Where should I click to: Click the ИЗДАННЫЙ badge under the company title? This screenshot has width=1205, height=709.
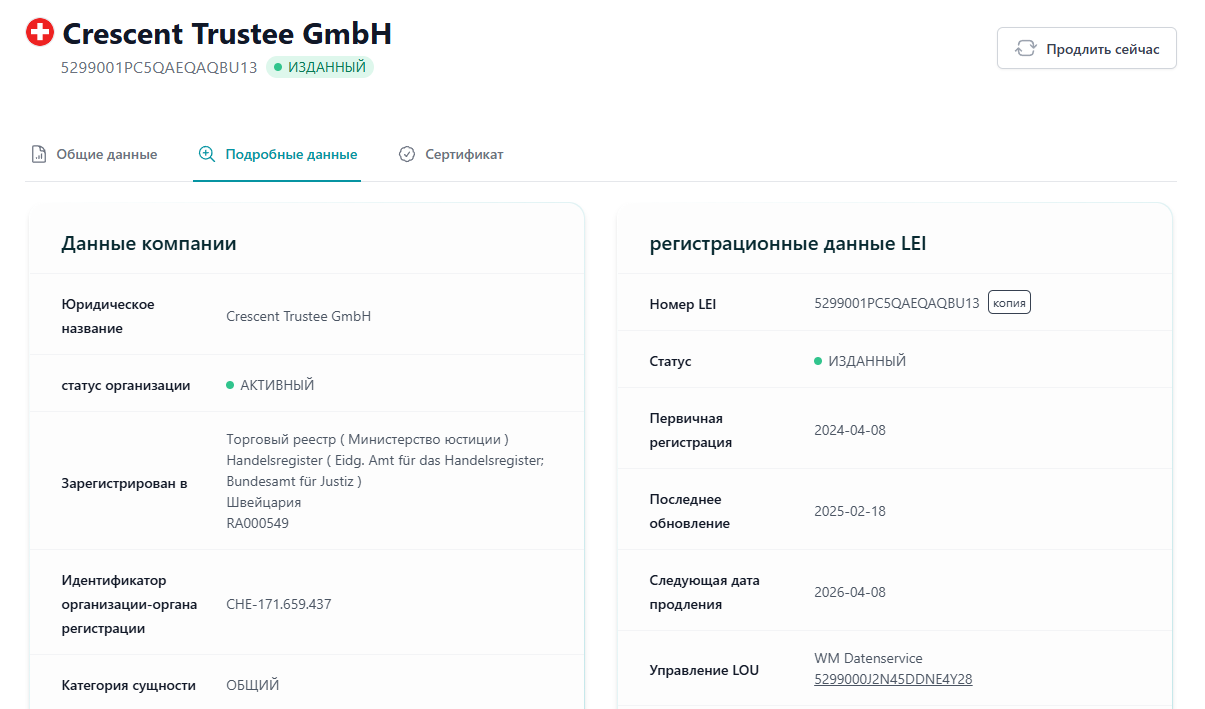point(319,66)
